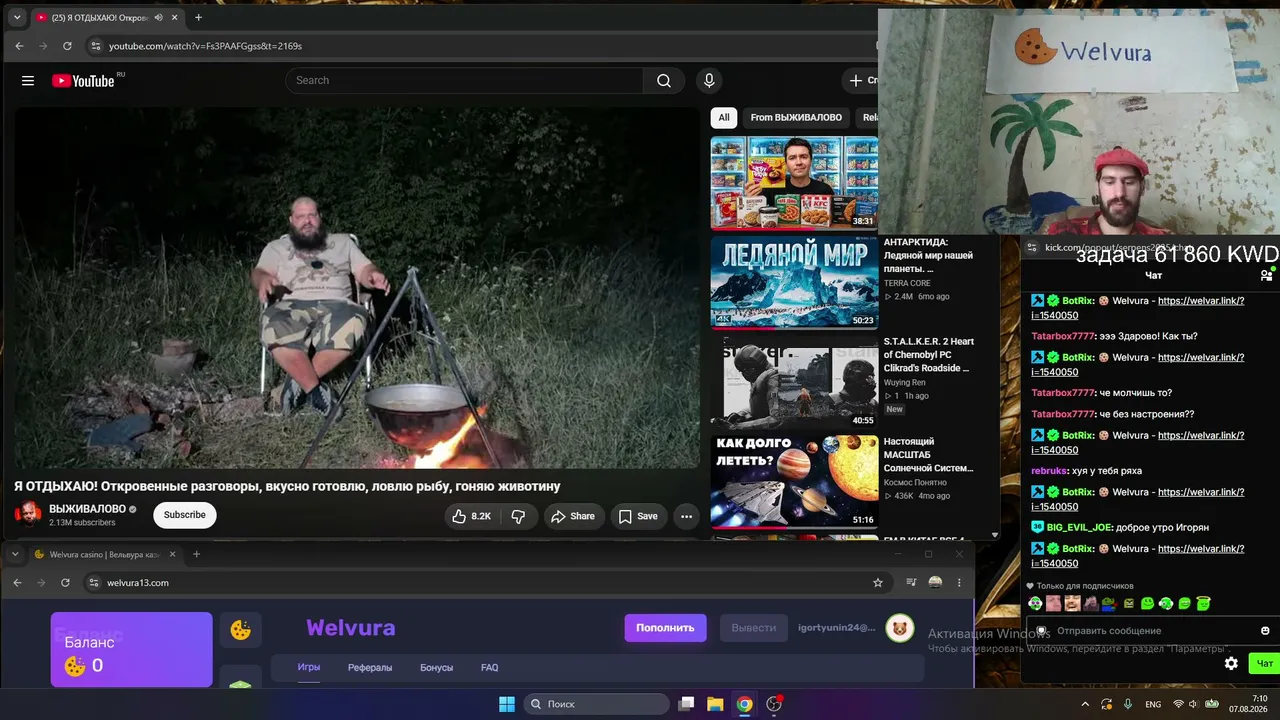The height and width of the screenshot is (720, 1280).
Task: Click the taskbar Поиск search box
Action: pyautogui.click(x=597, y=704)
